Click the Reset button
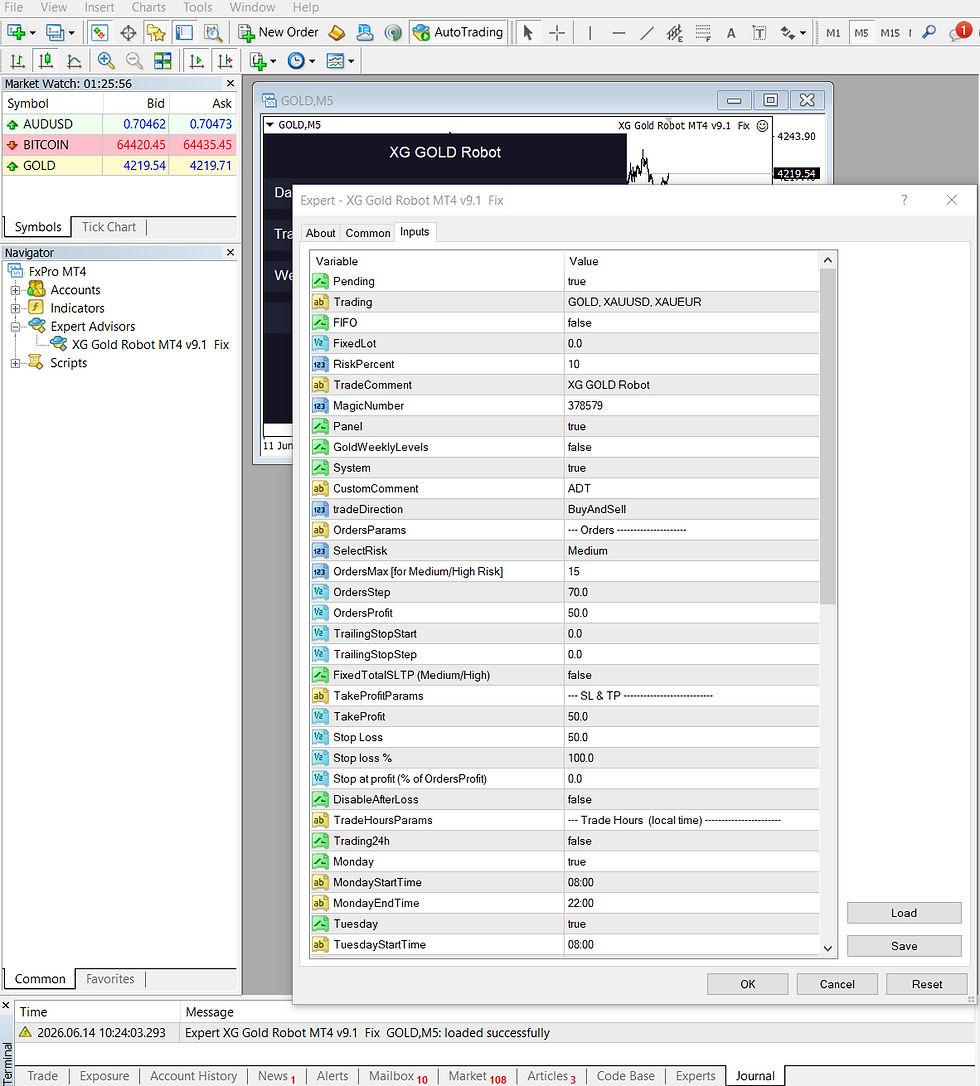Screen dimensions: 980x1086 [x=927, y=984]
